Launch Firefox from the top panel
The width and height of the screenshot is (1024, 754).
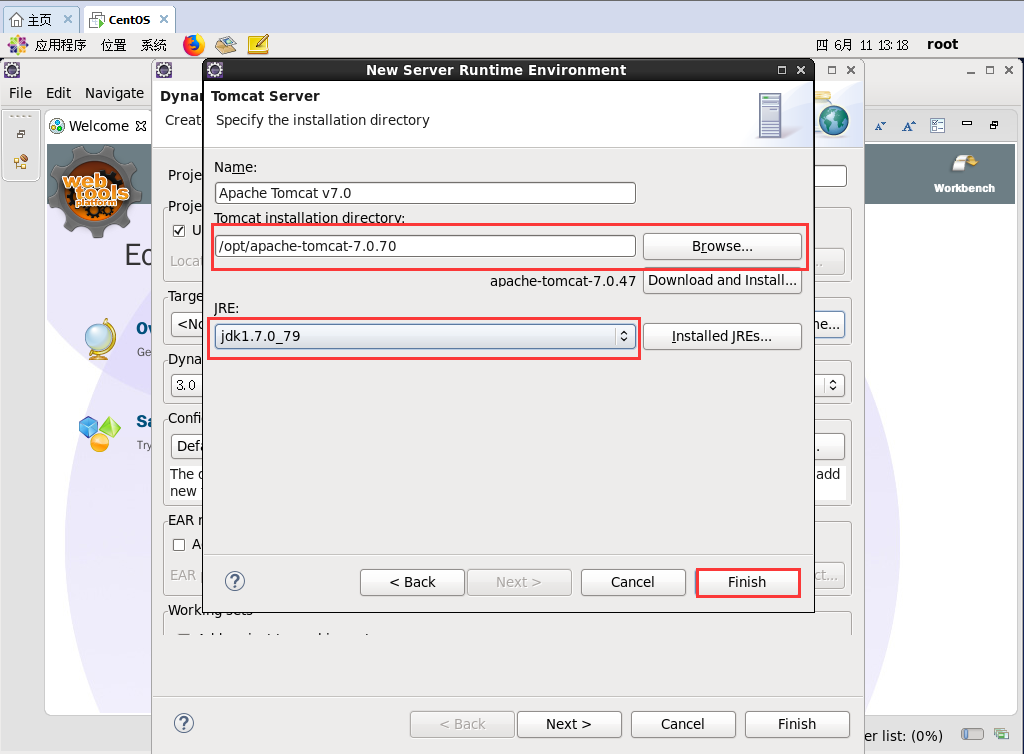193,45
